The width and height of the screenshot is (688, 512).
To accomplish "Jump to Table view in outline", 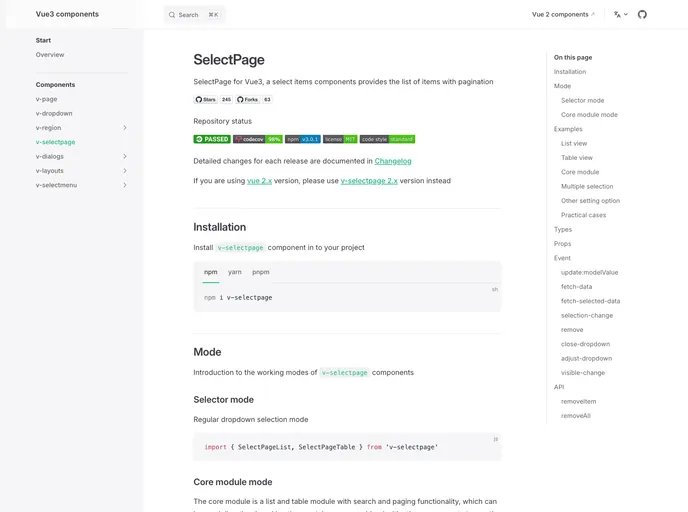I will (x=577, y=158).
